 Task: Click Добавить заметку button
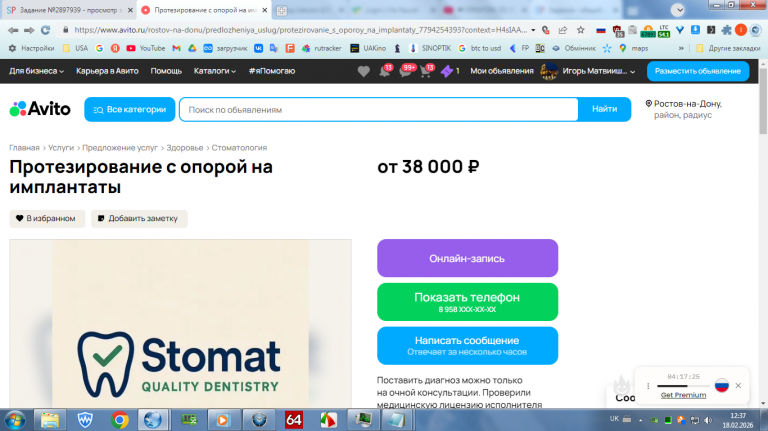[x=139, y=218]
